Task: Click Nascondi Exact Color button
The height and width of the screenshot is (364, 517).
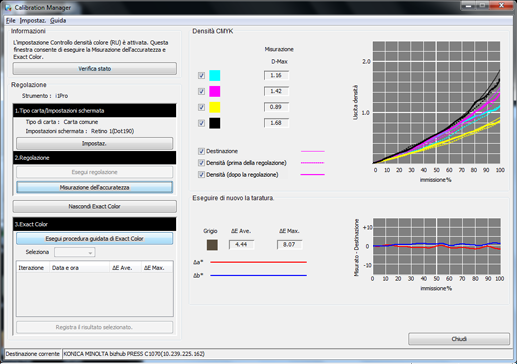Action: [x=95, y=206]
